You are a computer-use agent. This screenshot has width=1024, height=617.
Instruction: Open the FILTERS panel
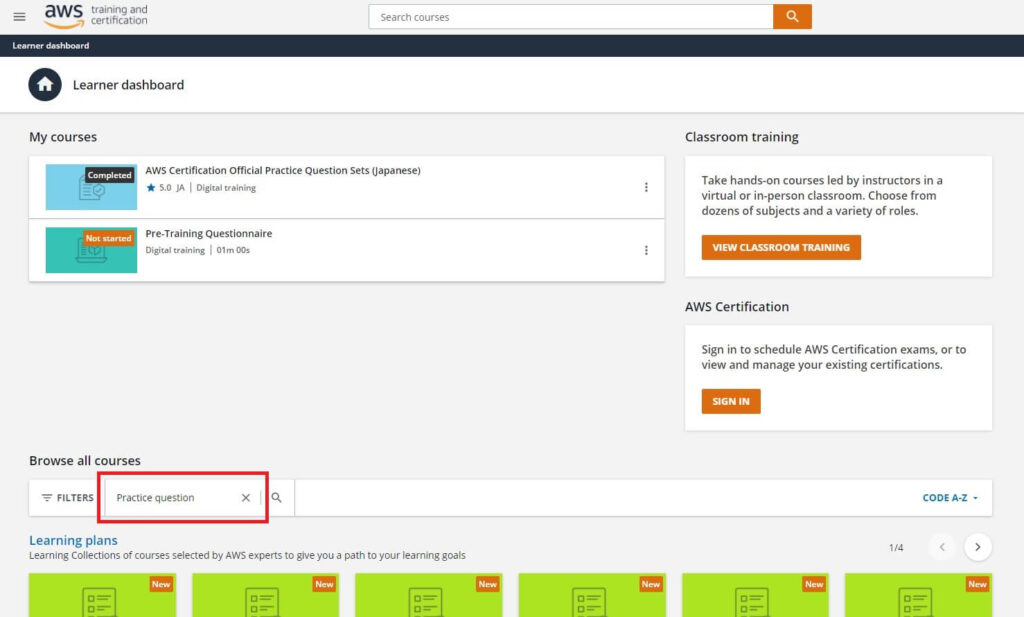pyautogui.click(x=67, y=498)
